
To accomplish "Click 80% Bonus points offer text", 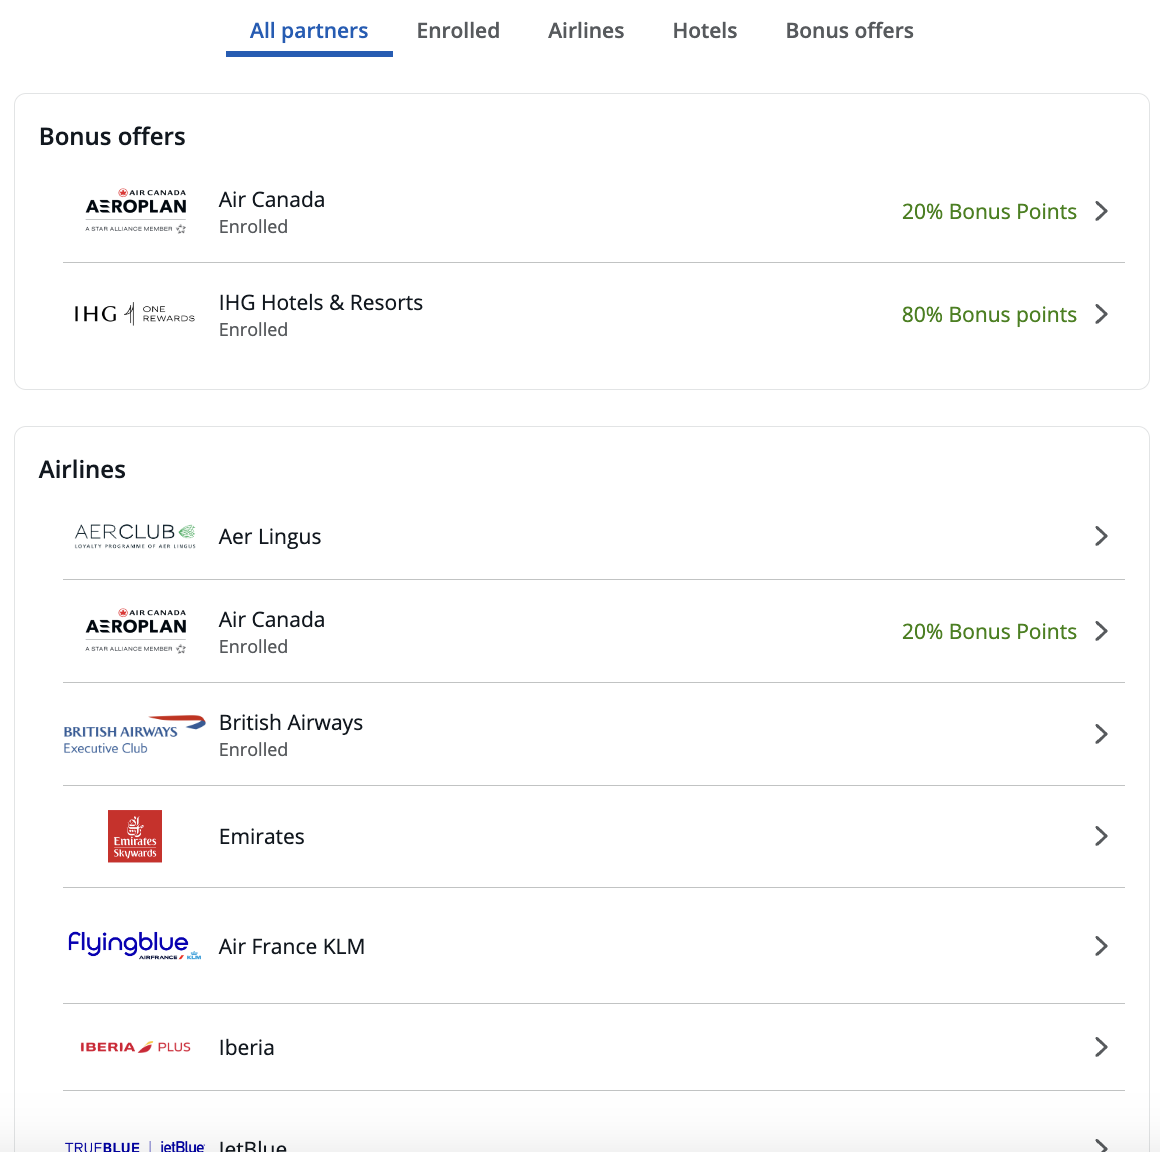I will [988, 314].
